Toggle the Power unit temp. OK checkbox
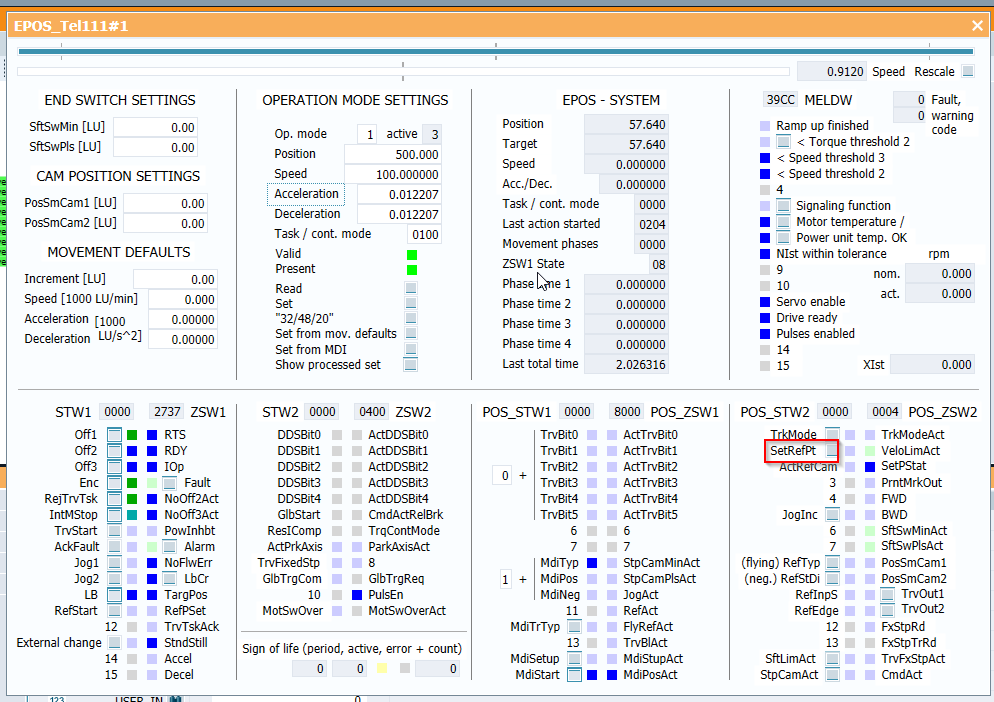The image size is (994, 702). (784, 238)
